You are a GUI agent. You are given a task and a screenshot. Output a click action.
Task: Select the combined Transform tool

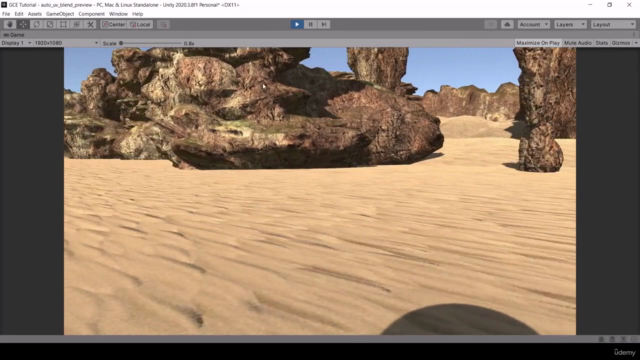tap(77, 24)
